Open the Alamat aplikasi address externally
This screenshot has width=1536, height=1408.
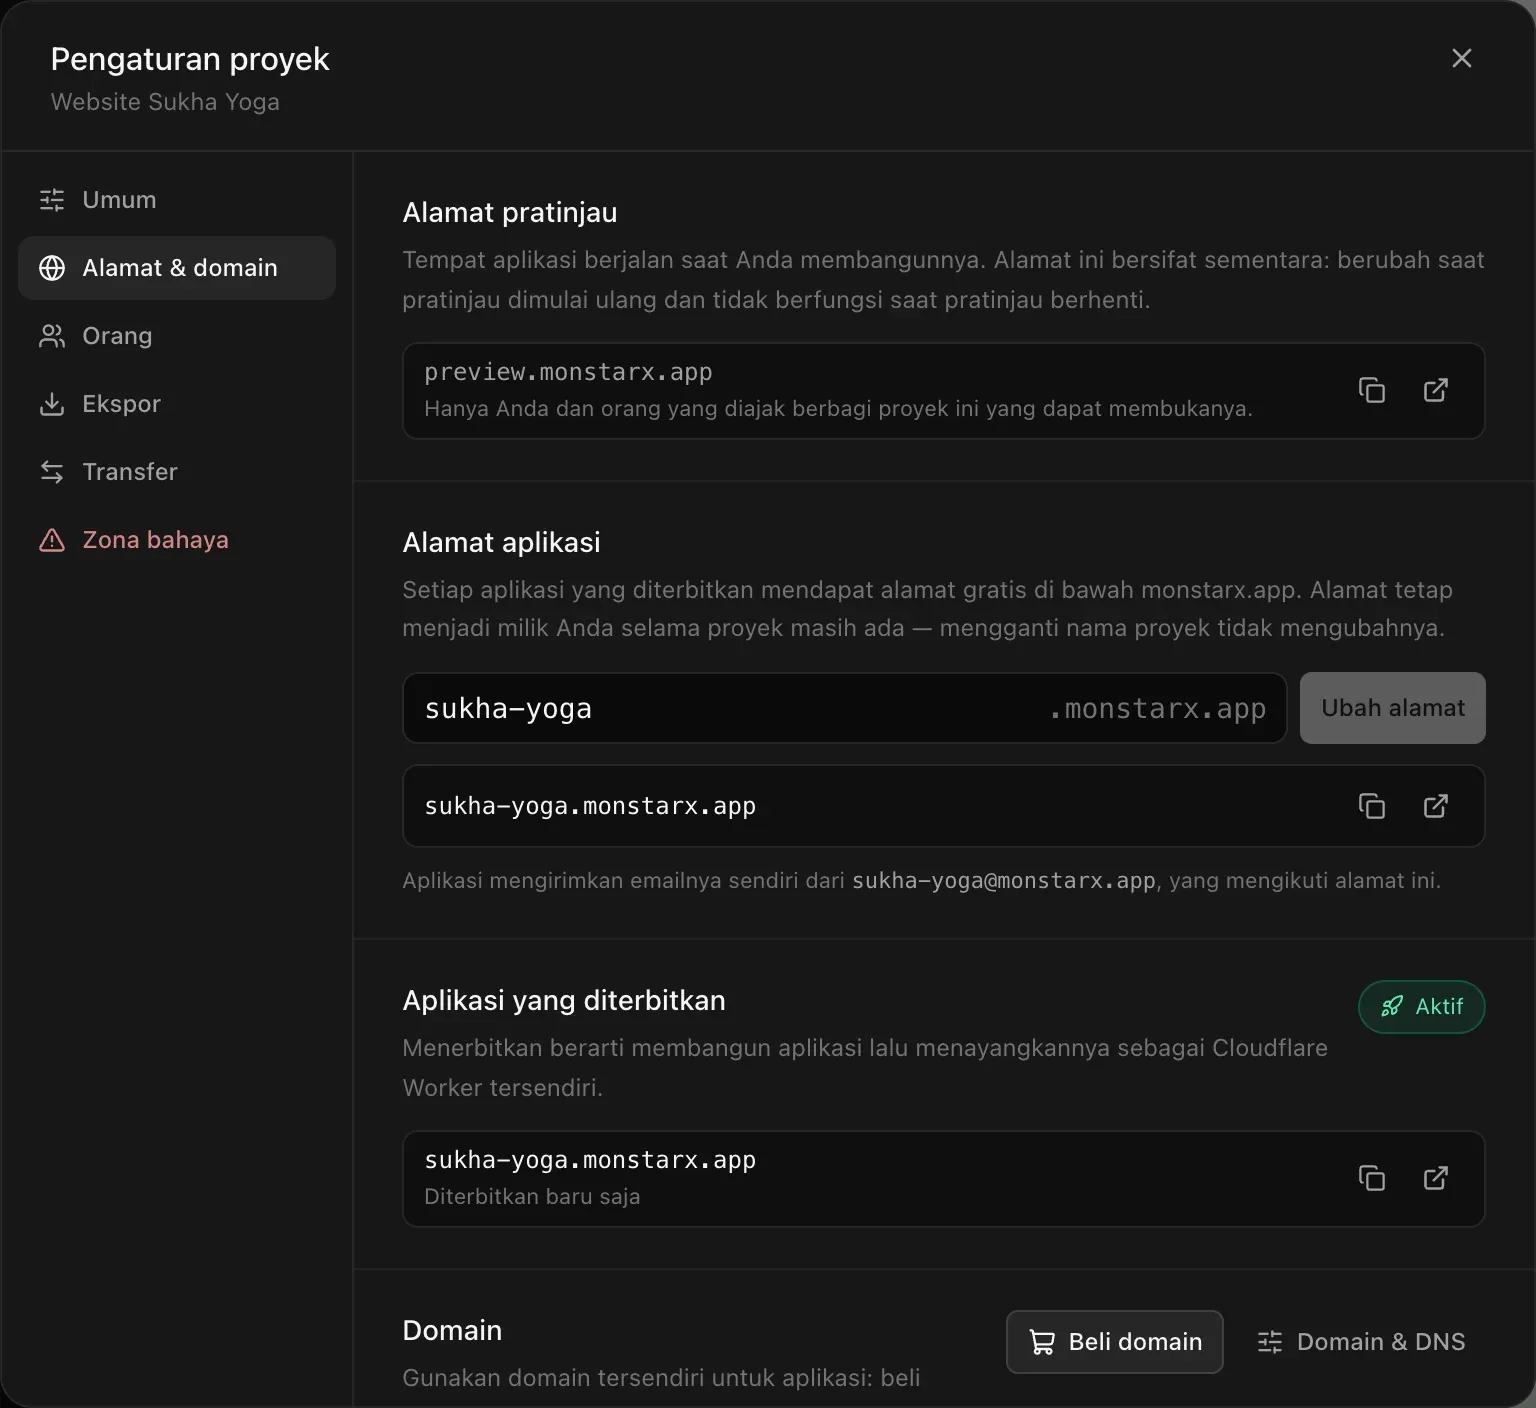(x=1436, y=806)
